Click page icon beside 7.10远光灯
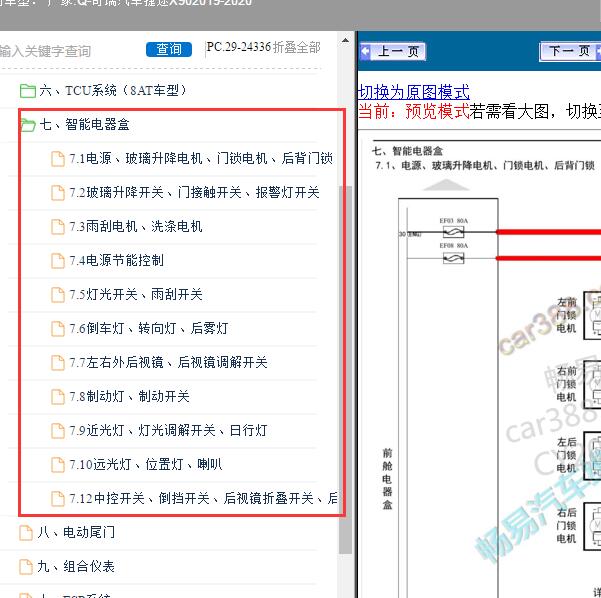The width and height of the screenshot is (601, 598). [58, 465]
